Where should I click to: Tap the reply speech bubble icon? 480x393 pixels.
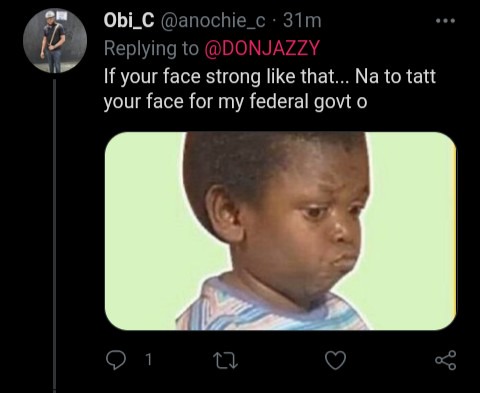point(116,360)
